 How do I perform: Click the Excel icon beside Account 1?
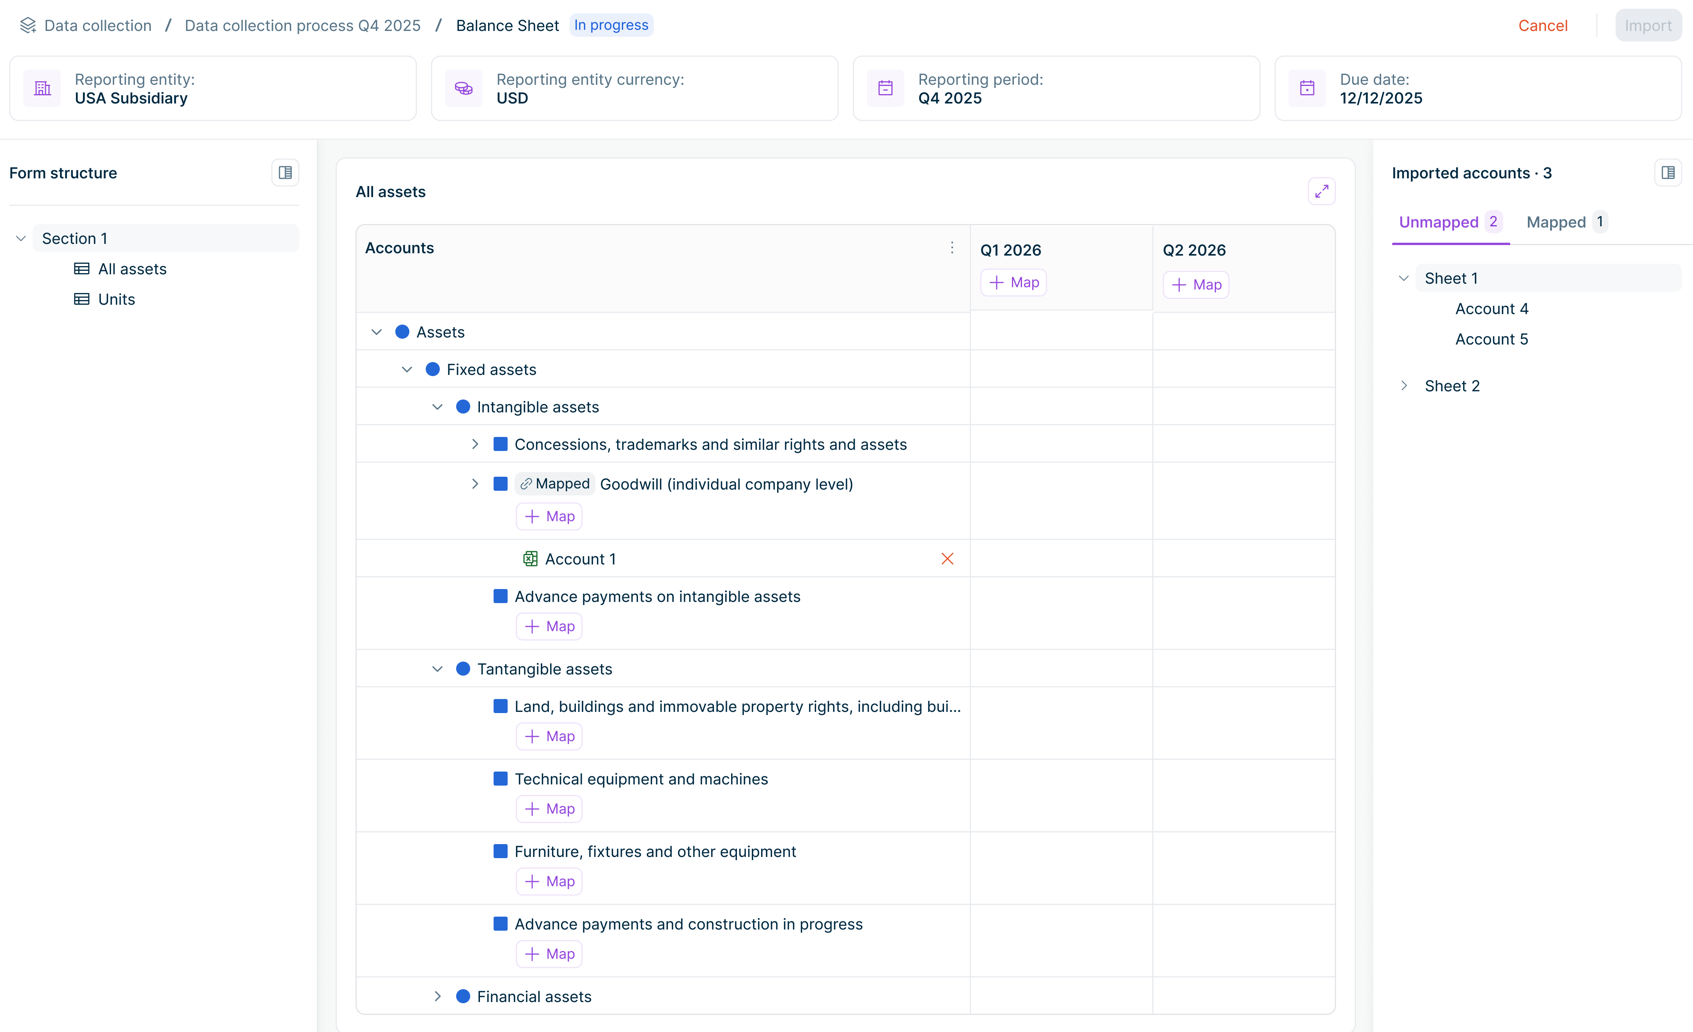[x=530, y=559]
